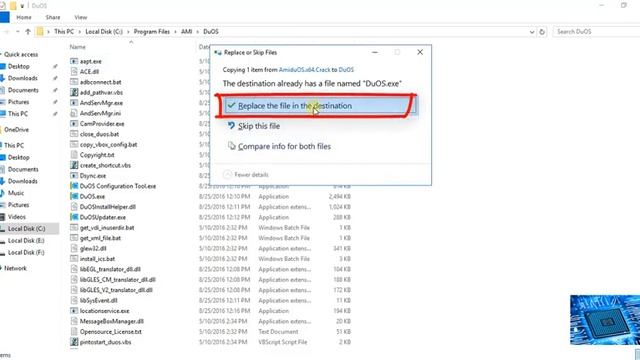Select the adbconnect.bat file icon
Image resolution: width=640 pixels, height=360 pixels.
[x=74, y=82]
